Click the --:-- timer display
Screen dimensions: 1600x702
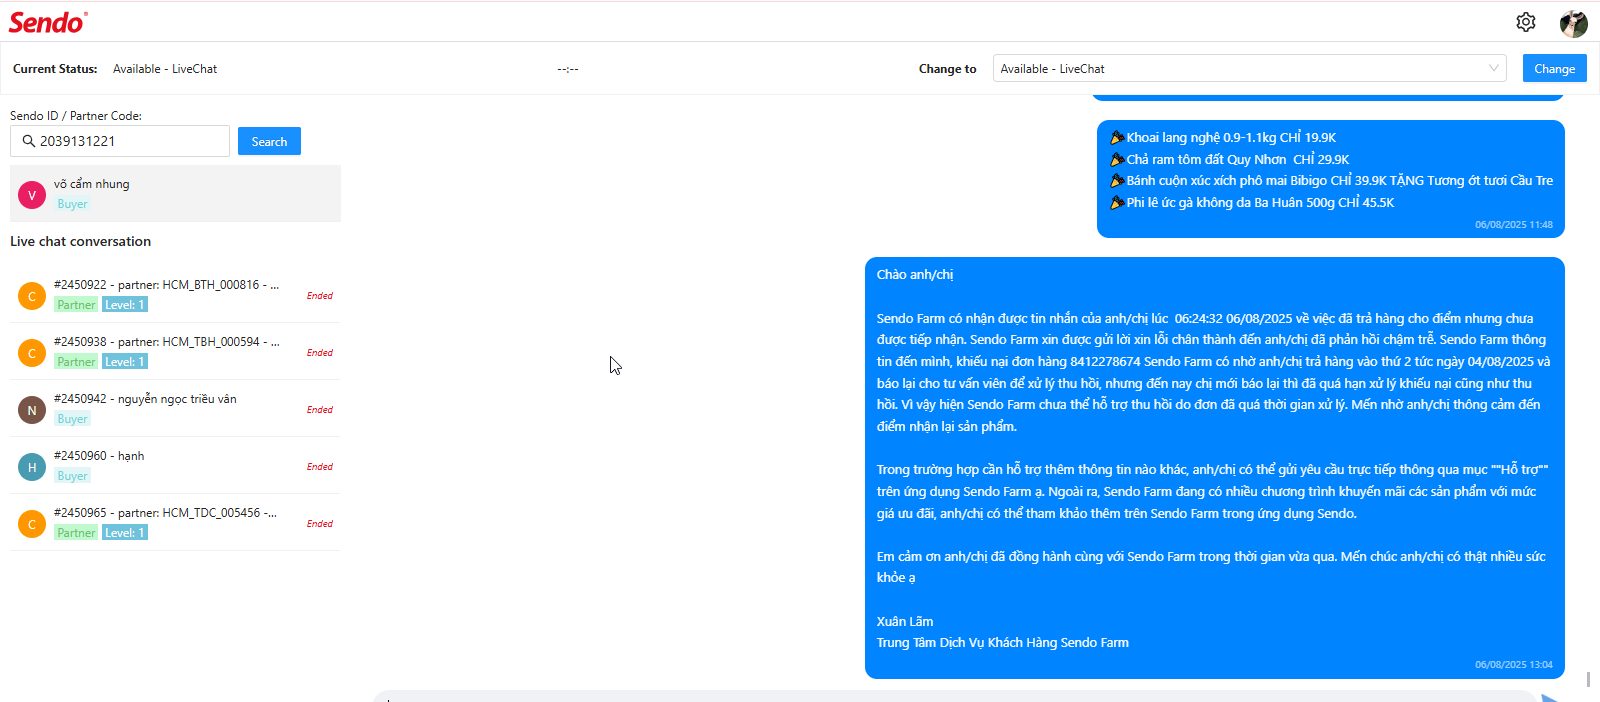coord(568,69)
